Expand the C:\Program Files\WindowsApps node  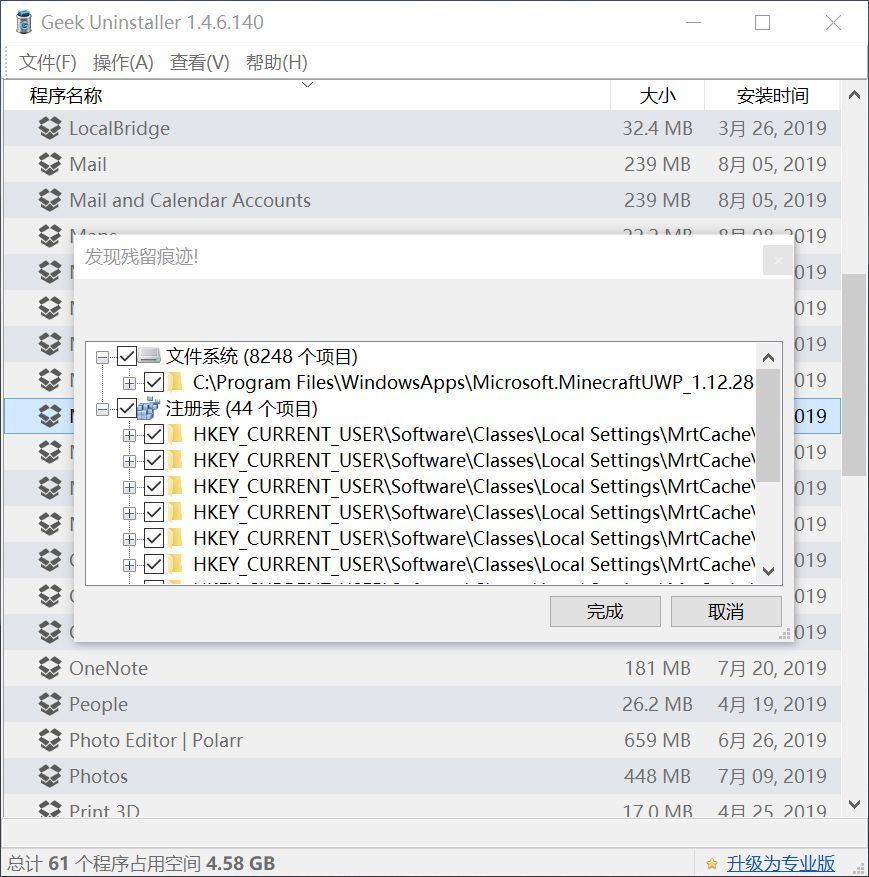129,383
